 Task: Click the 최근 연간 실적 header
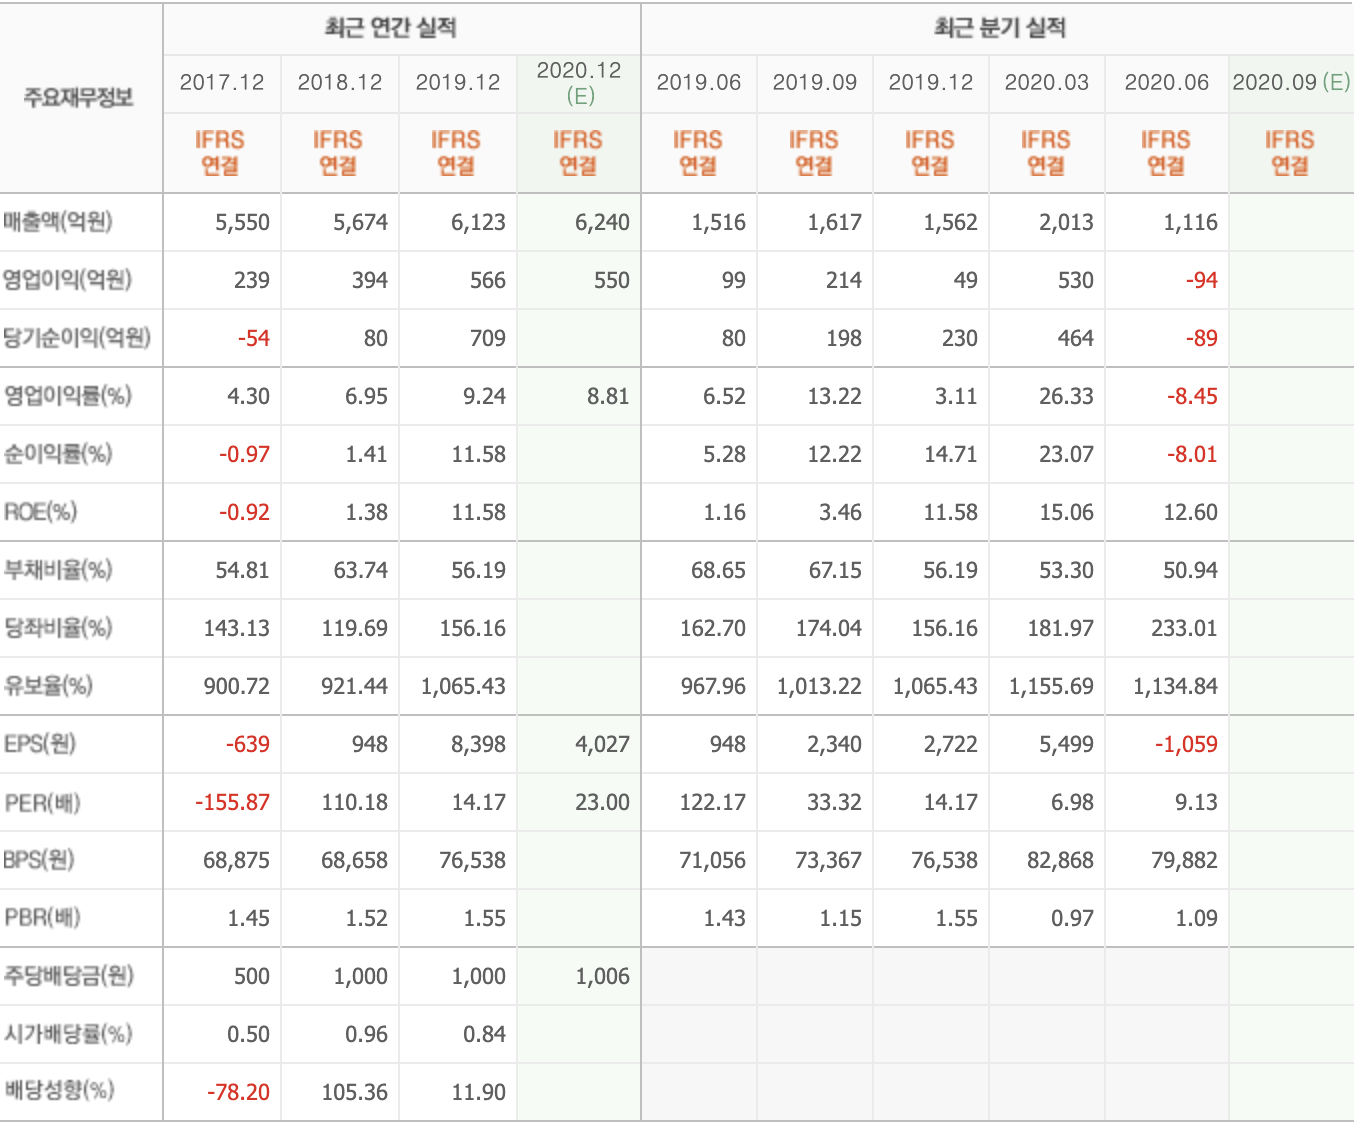[390, 28]
